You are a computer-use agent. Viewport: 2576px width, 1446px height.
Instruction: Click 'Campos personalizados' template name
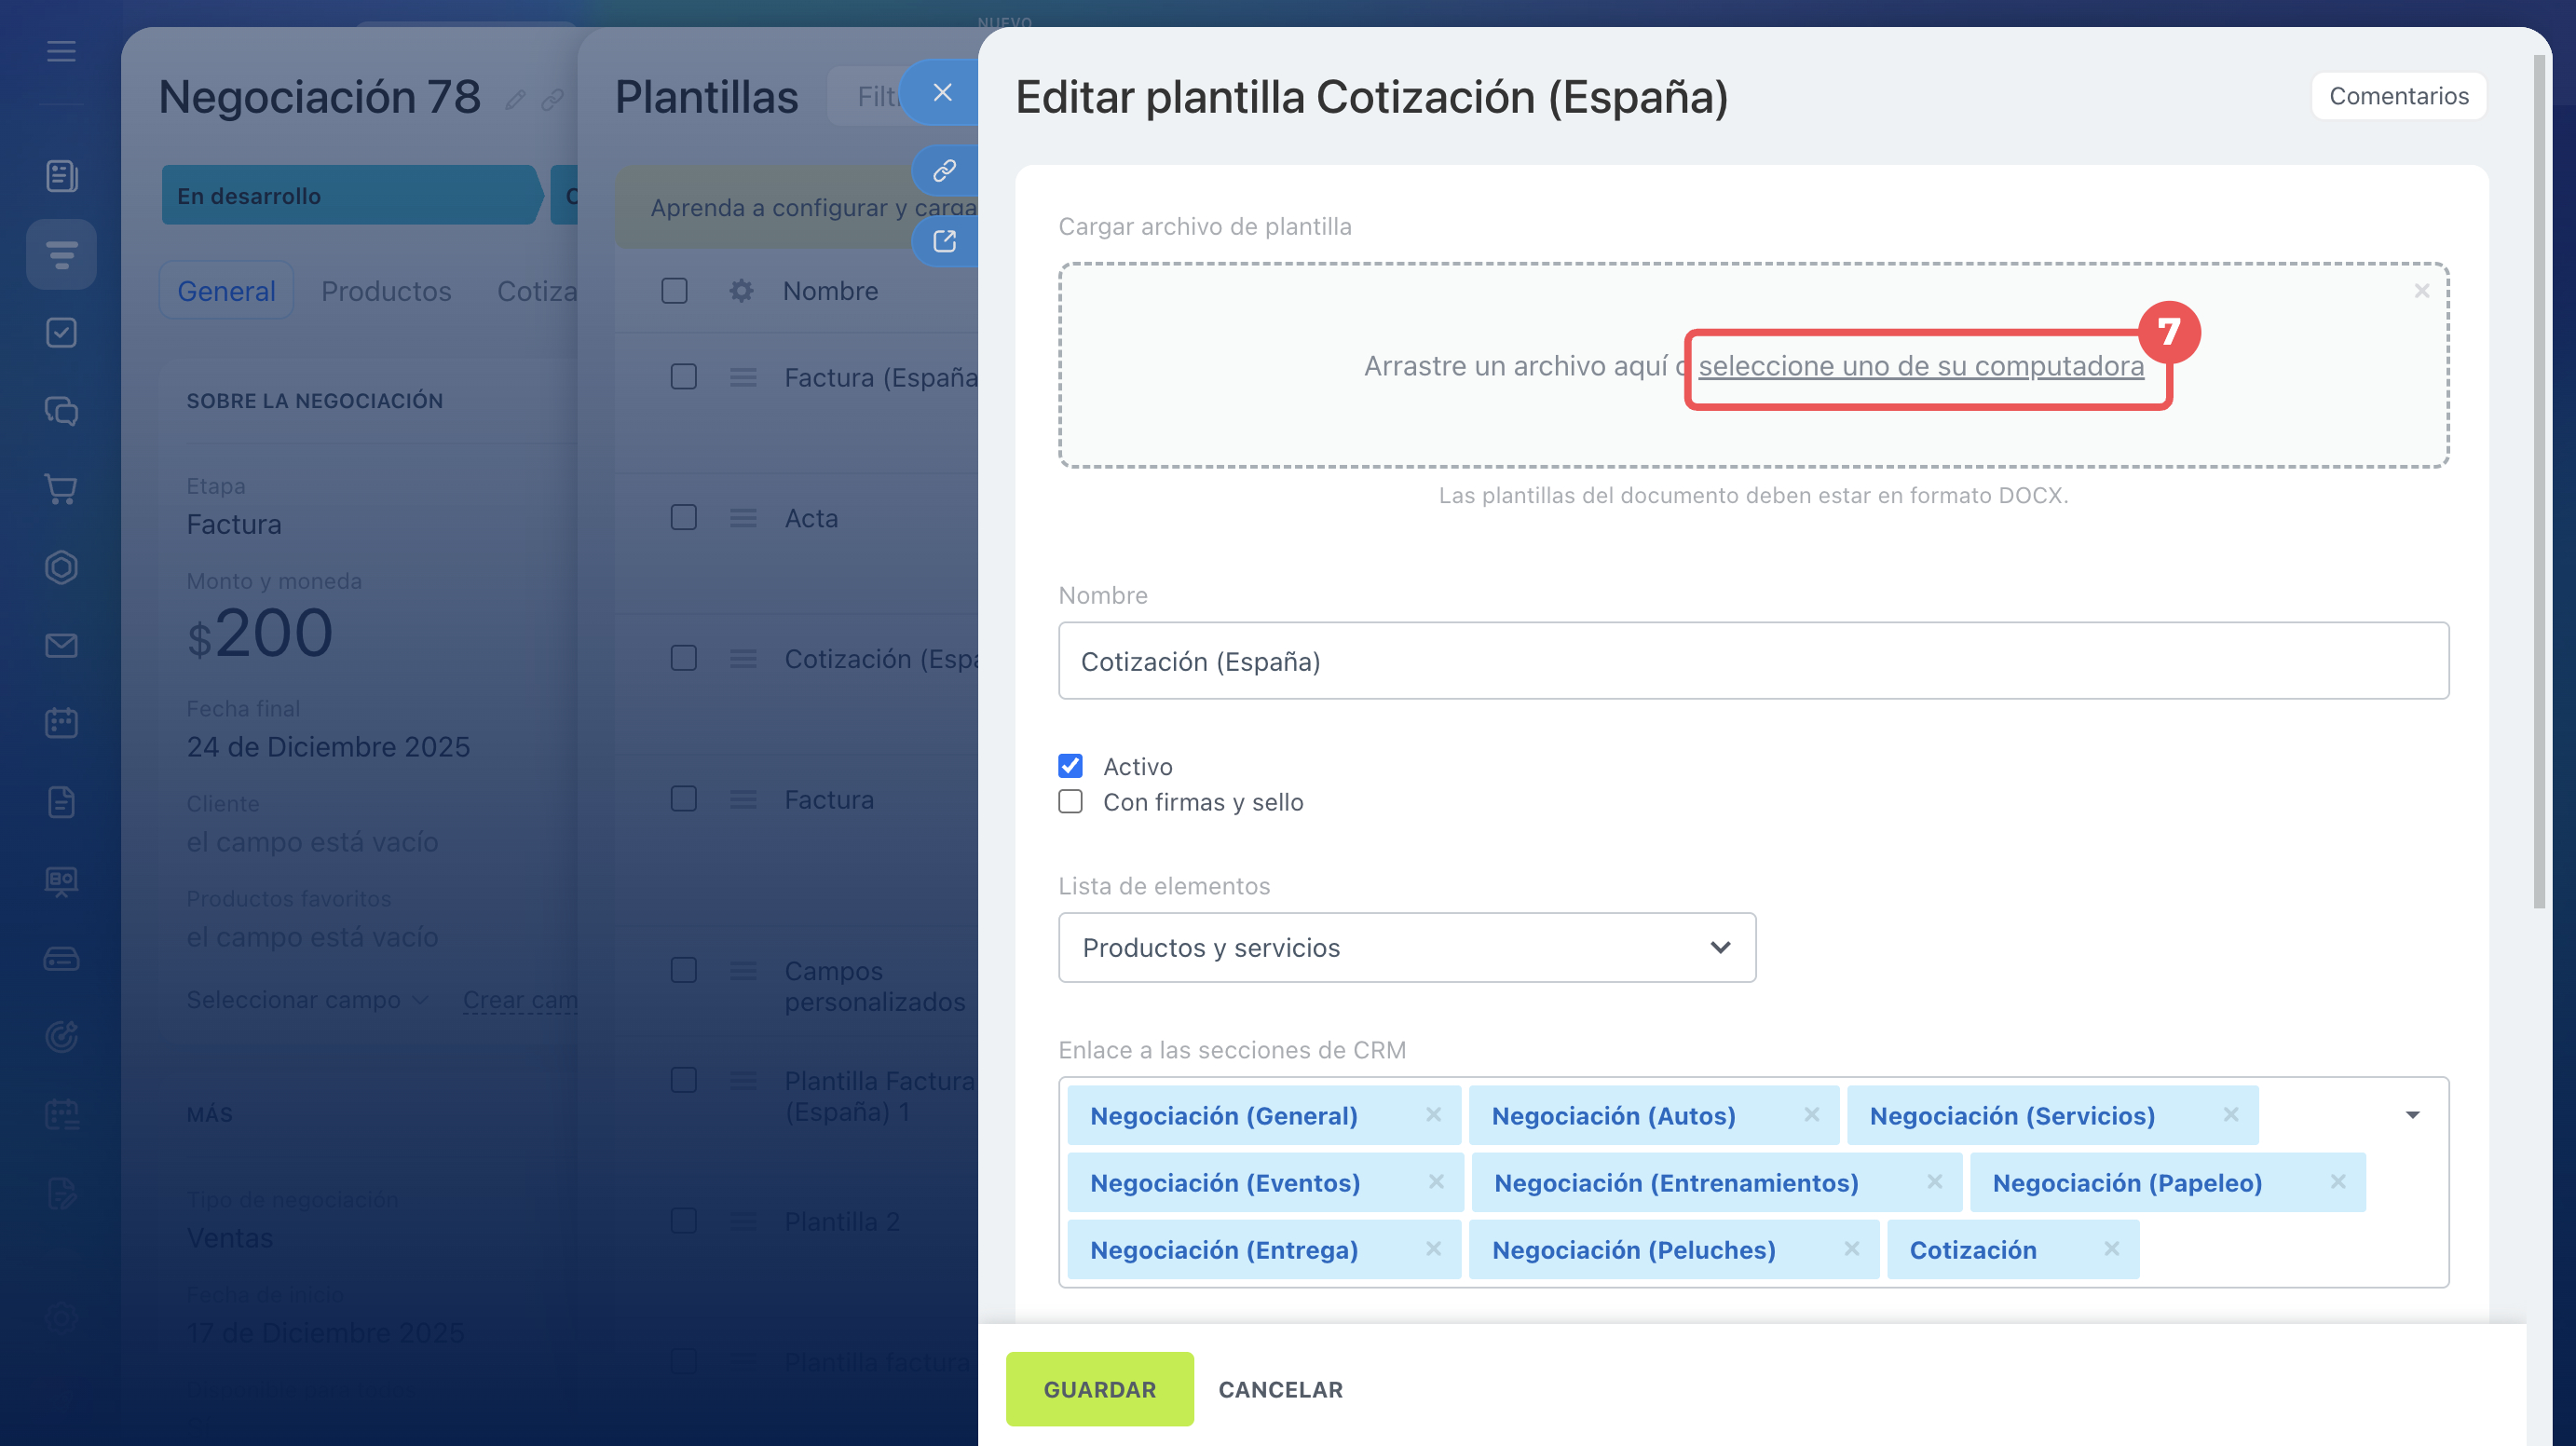click(875, 986)
